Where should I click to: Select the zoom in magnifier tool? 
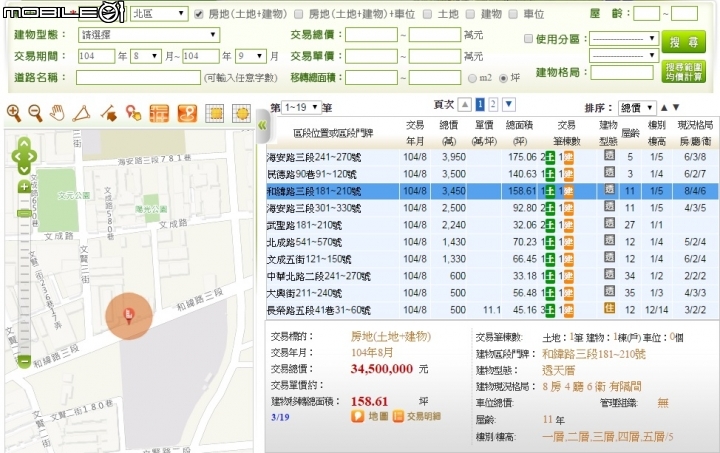[x=14, y=113]
